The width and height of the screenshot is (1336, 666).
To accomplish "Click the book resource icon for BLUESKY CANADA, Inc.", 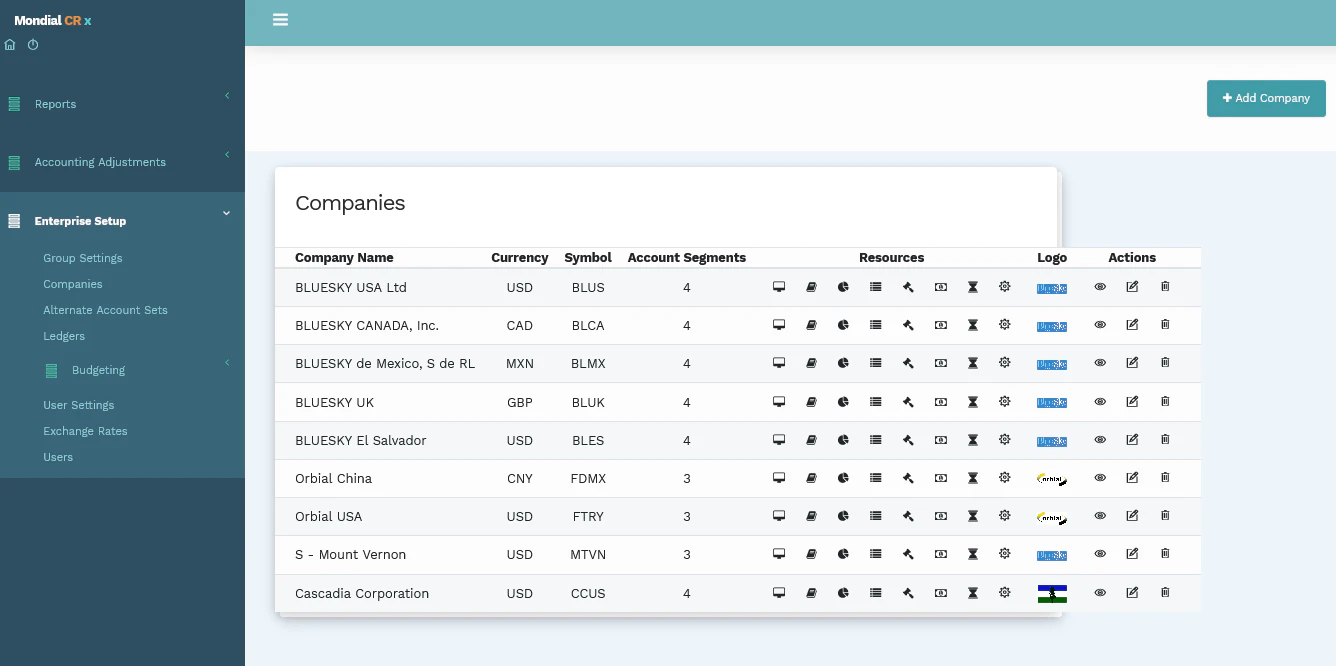I will [811, 325].
